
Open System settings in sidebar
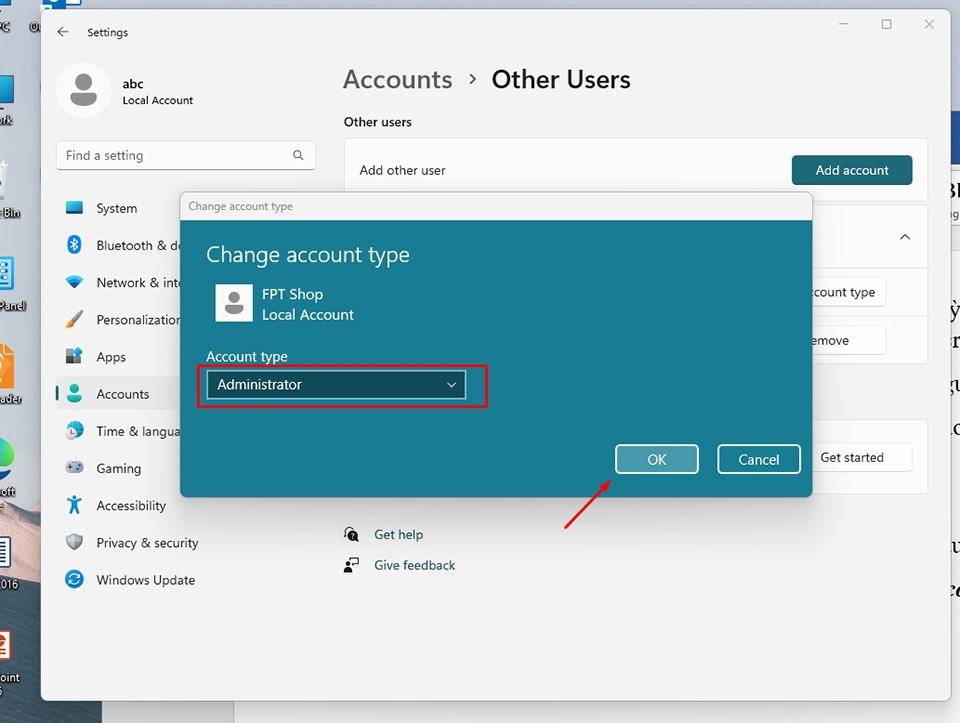[116, 208]
